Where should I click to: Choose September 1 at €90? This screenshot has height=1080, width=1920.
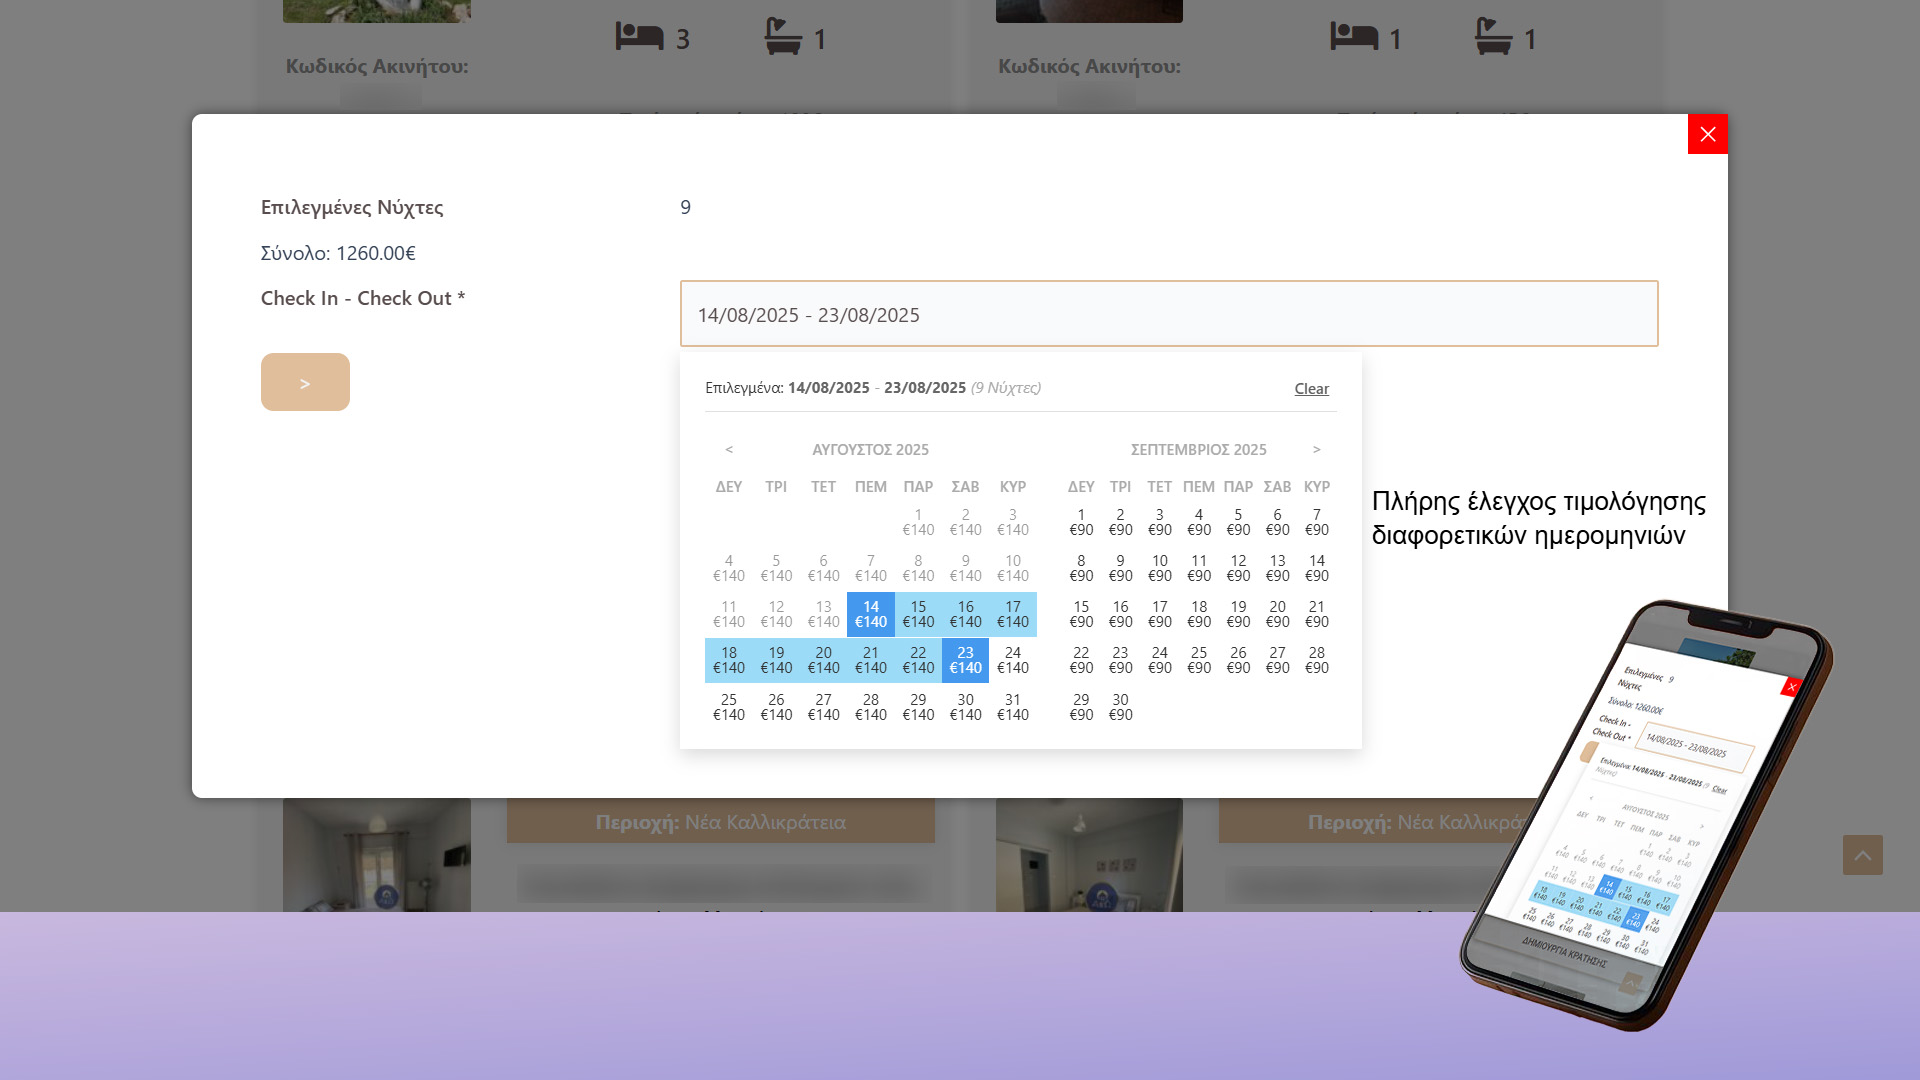coord(1080,522)
